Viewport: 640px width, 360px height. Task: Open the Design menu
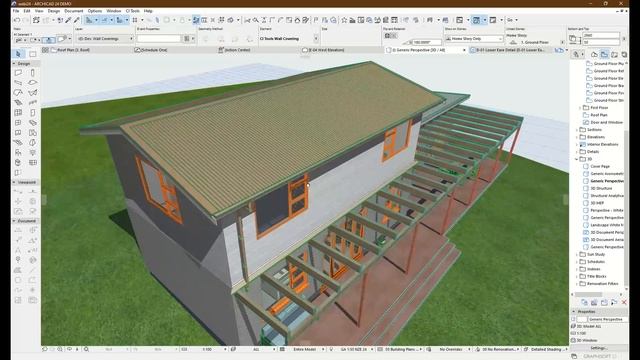tap(53, 11)
